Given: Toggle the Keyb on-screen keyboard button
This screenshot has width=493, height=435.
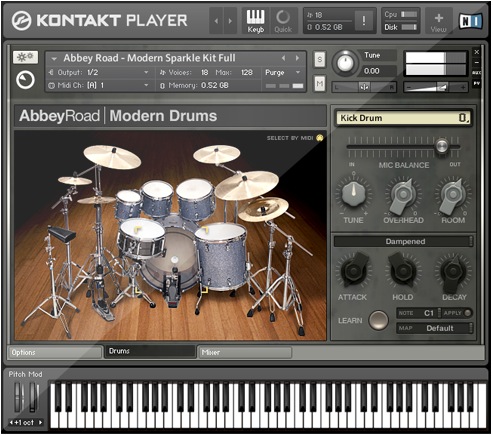Looking at the screenshot, I should tap(256, 21).
